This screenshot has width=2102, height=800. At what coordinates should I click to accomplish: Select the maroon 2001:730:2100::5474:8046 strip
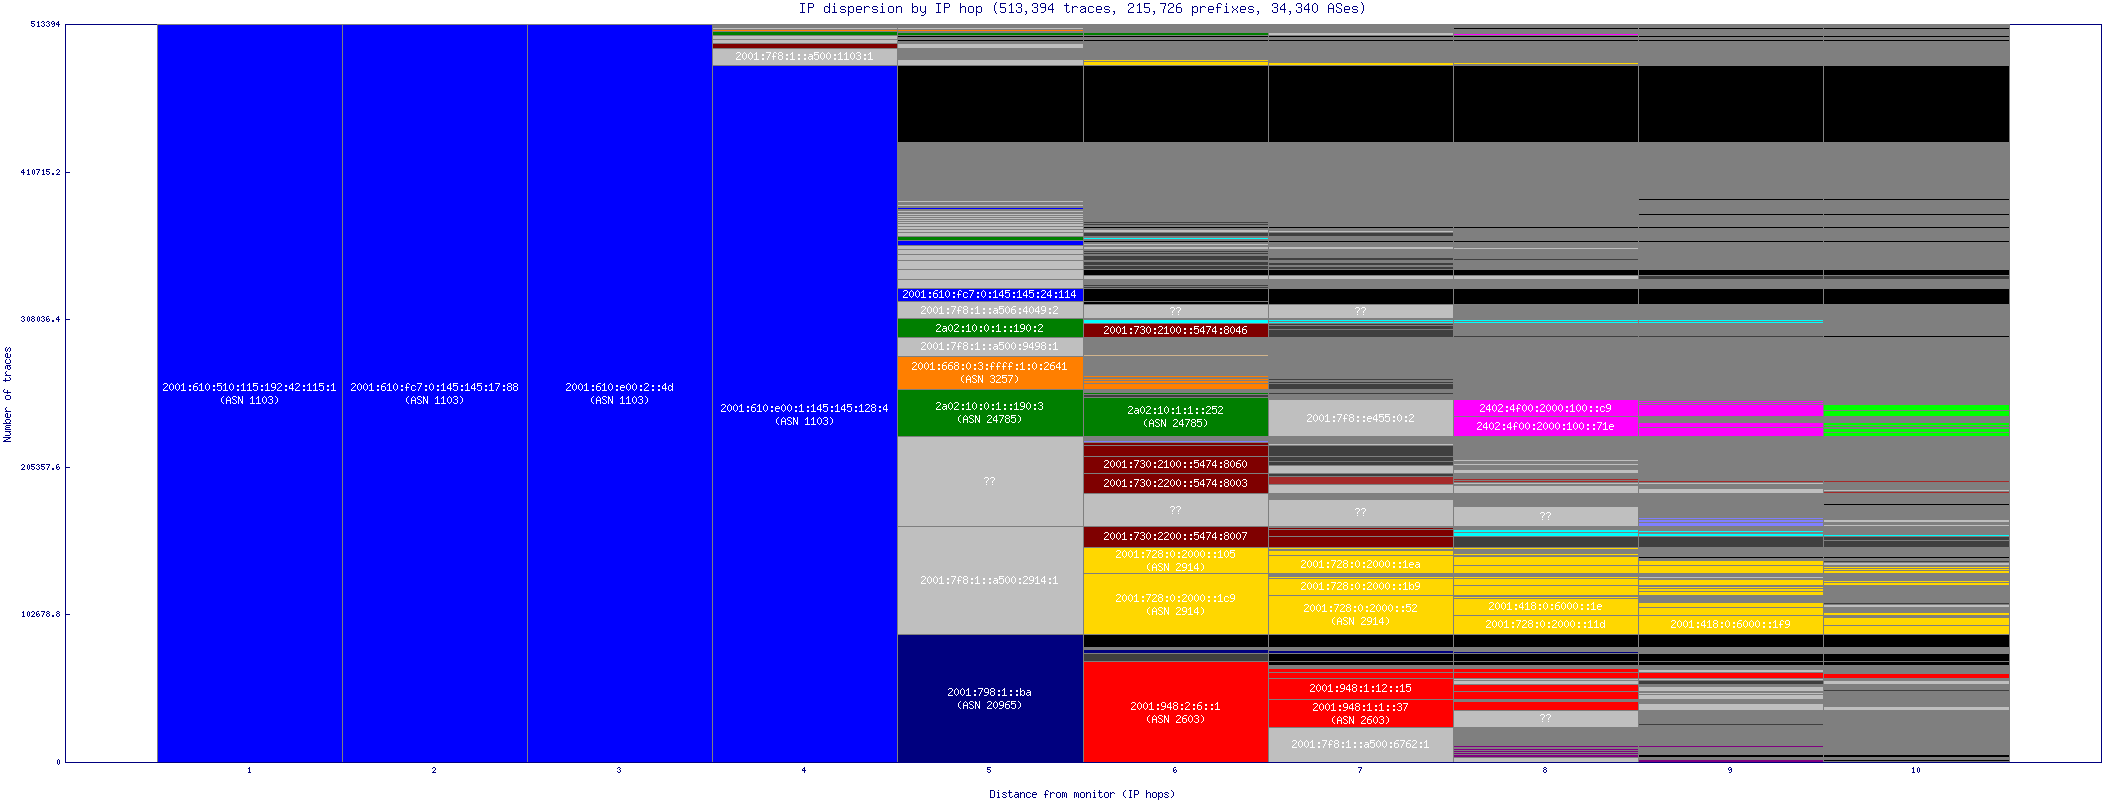pyautogui.click(x=1176, y=330)
